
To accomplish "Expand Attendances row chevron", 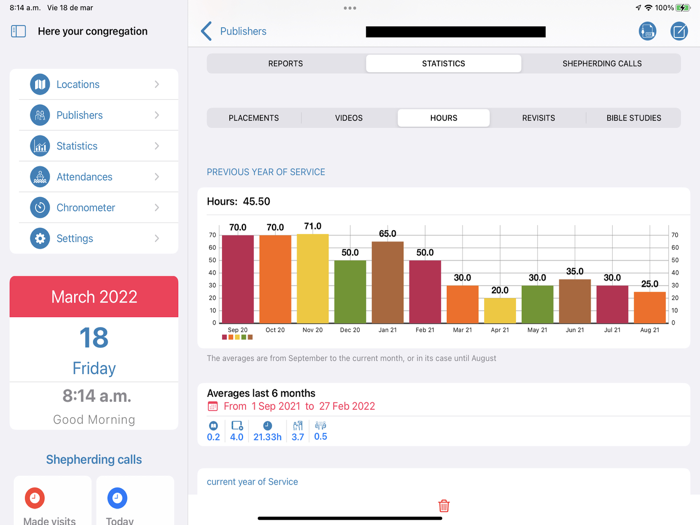I will pos(157,177).
